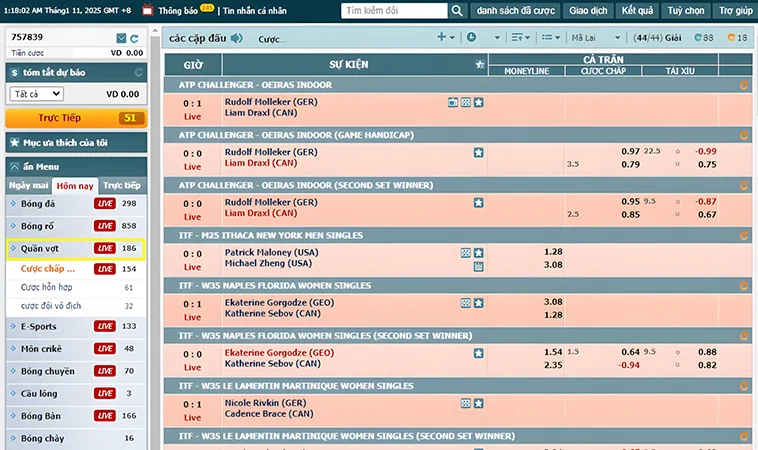Open the Tất cả dropdown in forecast summary
The height and width of the screenshot is (450, 758).
(x=37, y=94)
